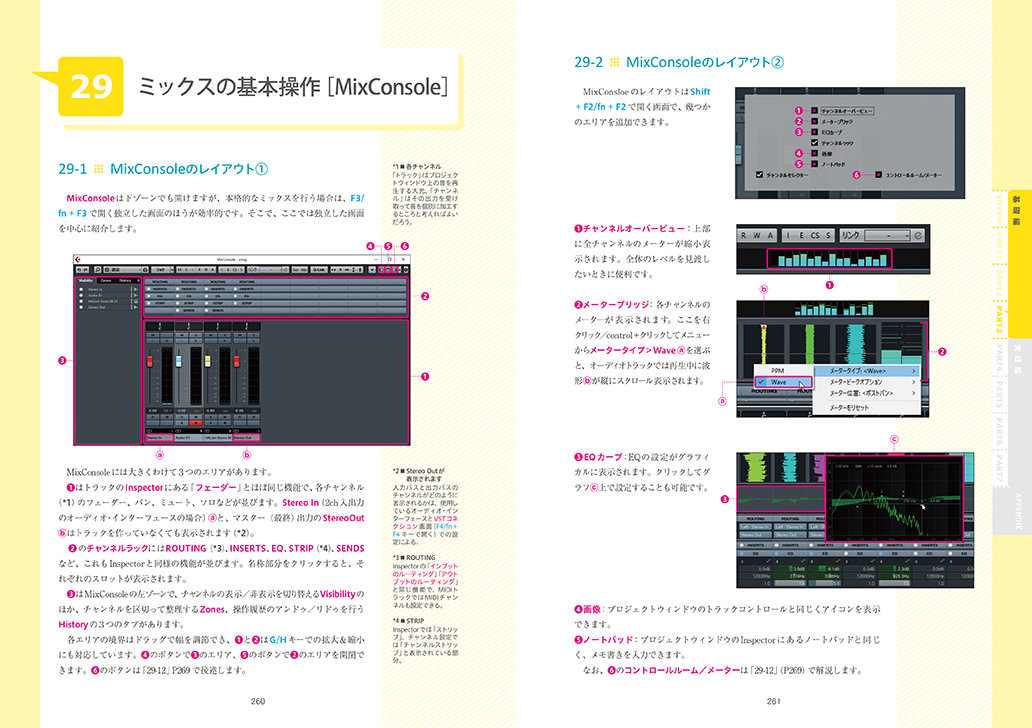Click the undo/redo history arrows in MixConsole toolbar
The image size is (1032, 728).
point(81,270)
